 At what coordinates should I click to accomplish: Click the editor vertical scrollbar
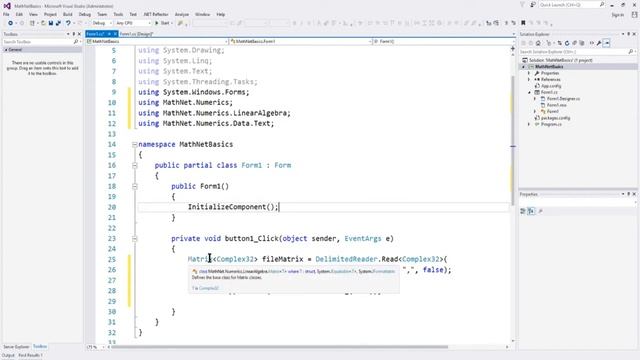[x=513, y=141]
